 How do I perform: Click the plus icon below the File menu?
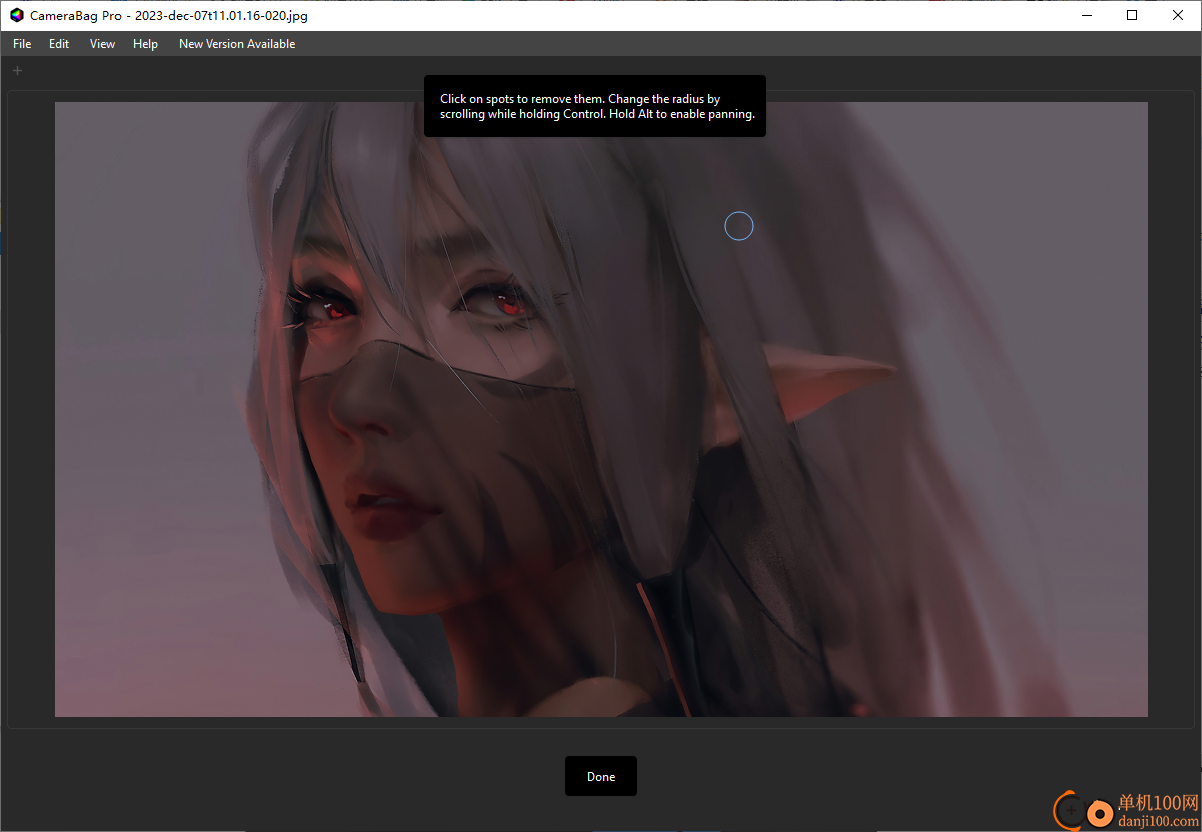point(17,70)
